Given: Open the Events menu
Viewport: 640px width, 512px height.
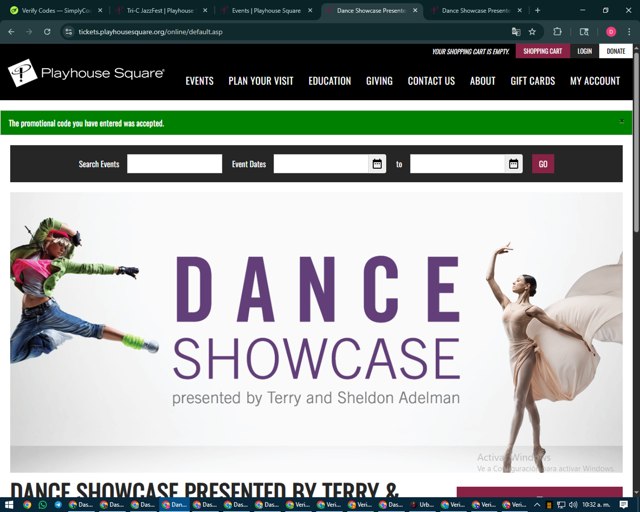Looking at the screenshot, I should pos(200,81).
